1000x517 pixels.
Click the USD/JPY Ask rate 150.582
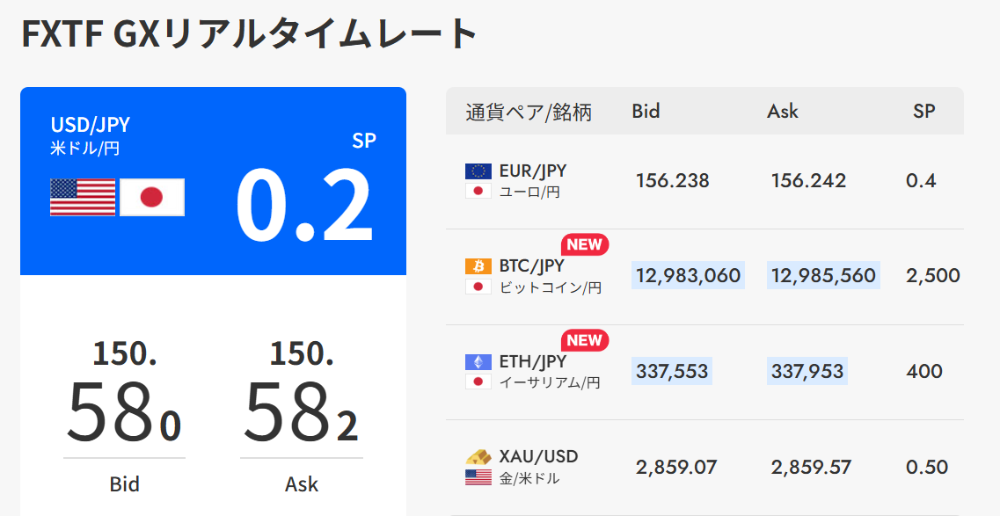click(x=301, y=397)
